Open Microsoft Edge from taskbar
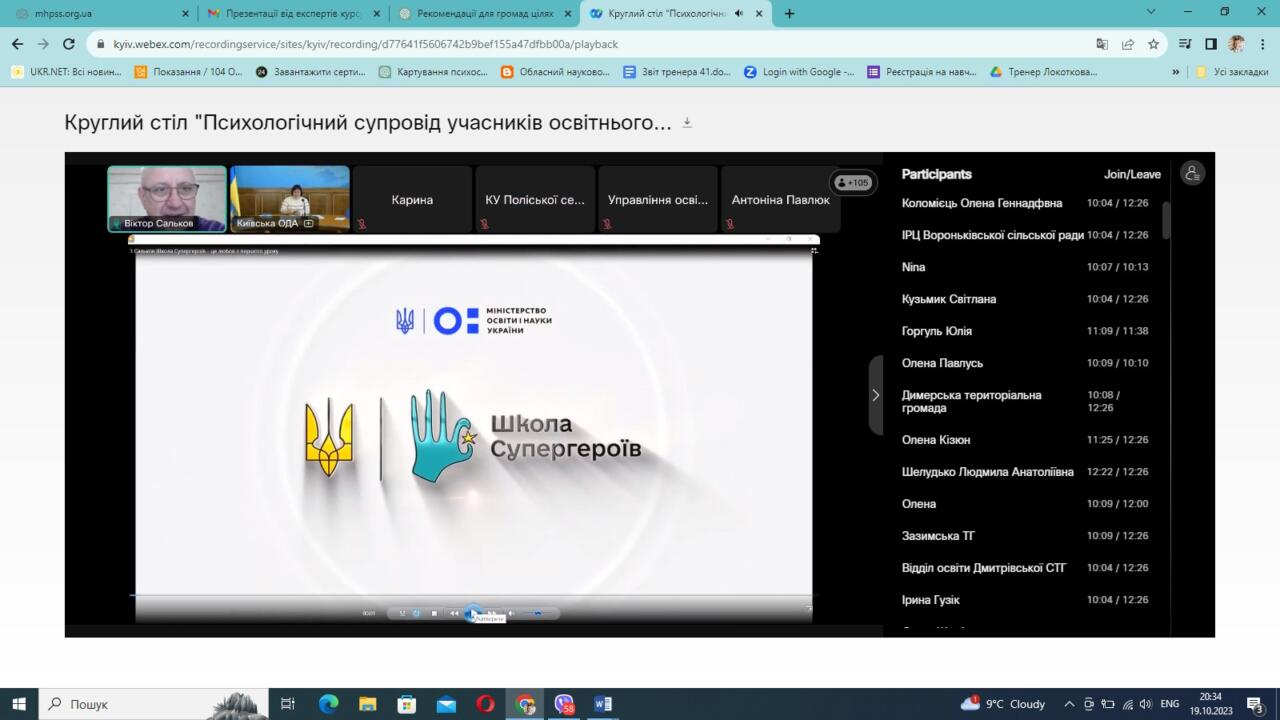The image size is (1280, 720). point(328,704)
